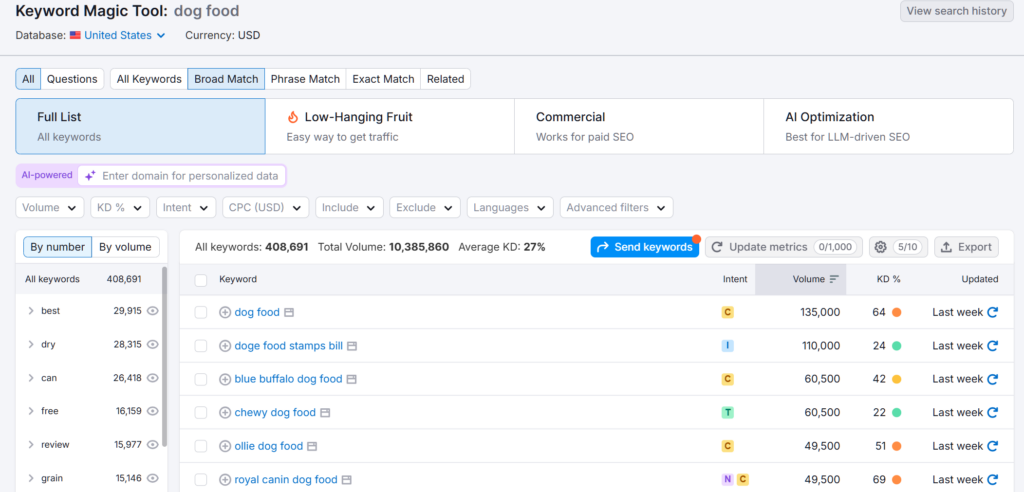The width and height of the screenshot is (1024, 492).
Task: Check the 'dog food' row checkbox
Action: pyautogui.click(x=201, y=312)
